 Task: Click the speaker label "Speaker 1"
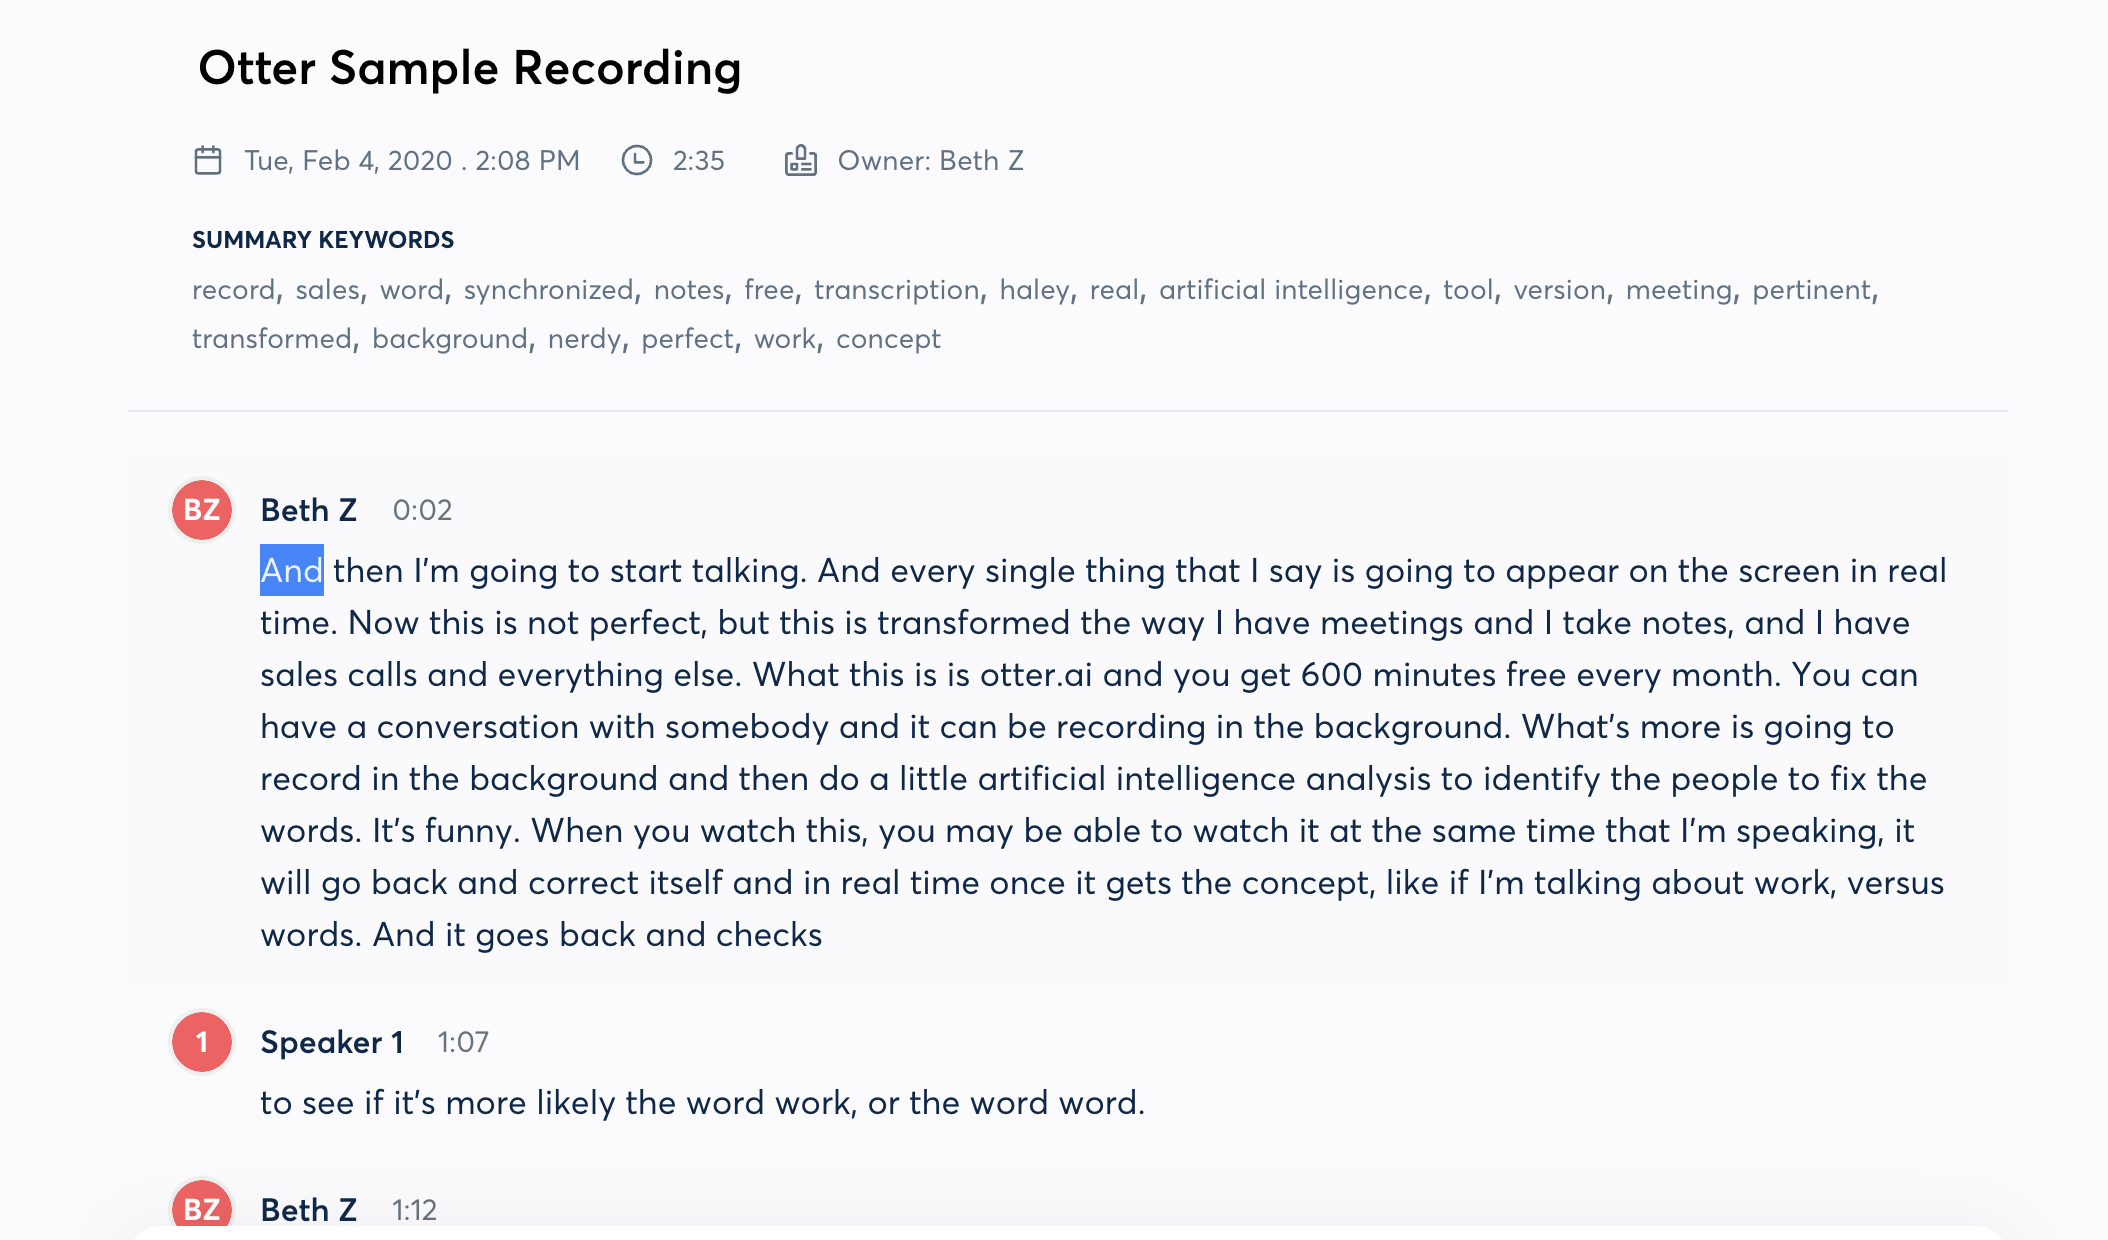pos(332,1042)
